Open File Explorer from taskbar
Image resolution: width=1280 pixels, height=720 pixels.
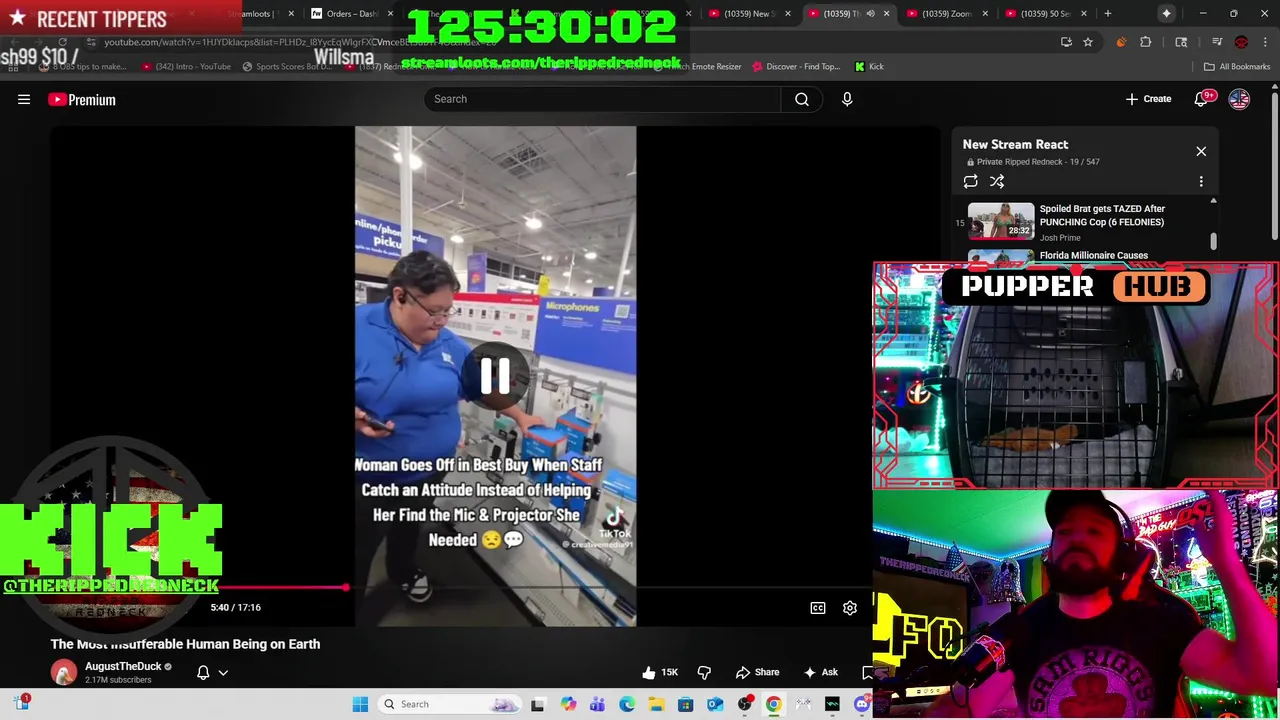coord(656,704)
